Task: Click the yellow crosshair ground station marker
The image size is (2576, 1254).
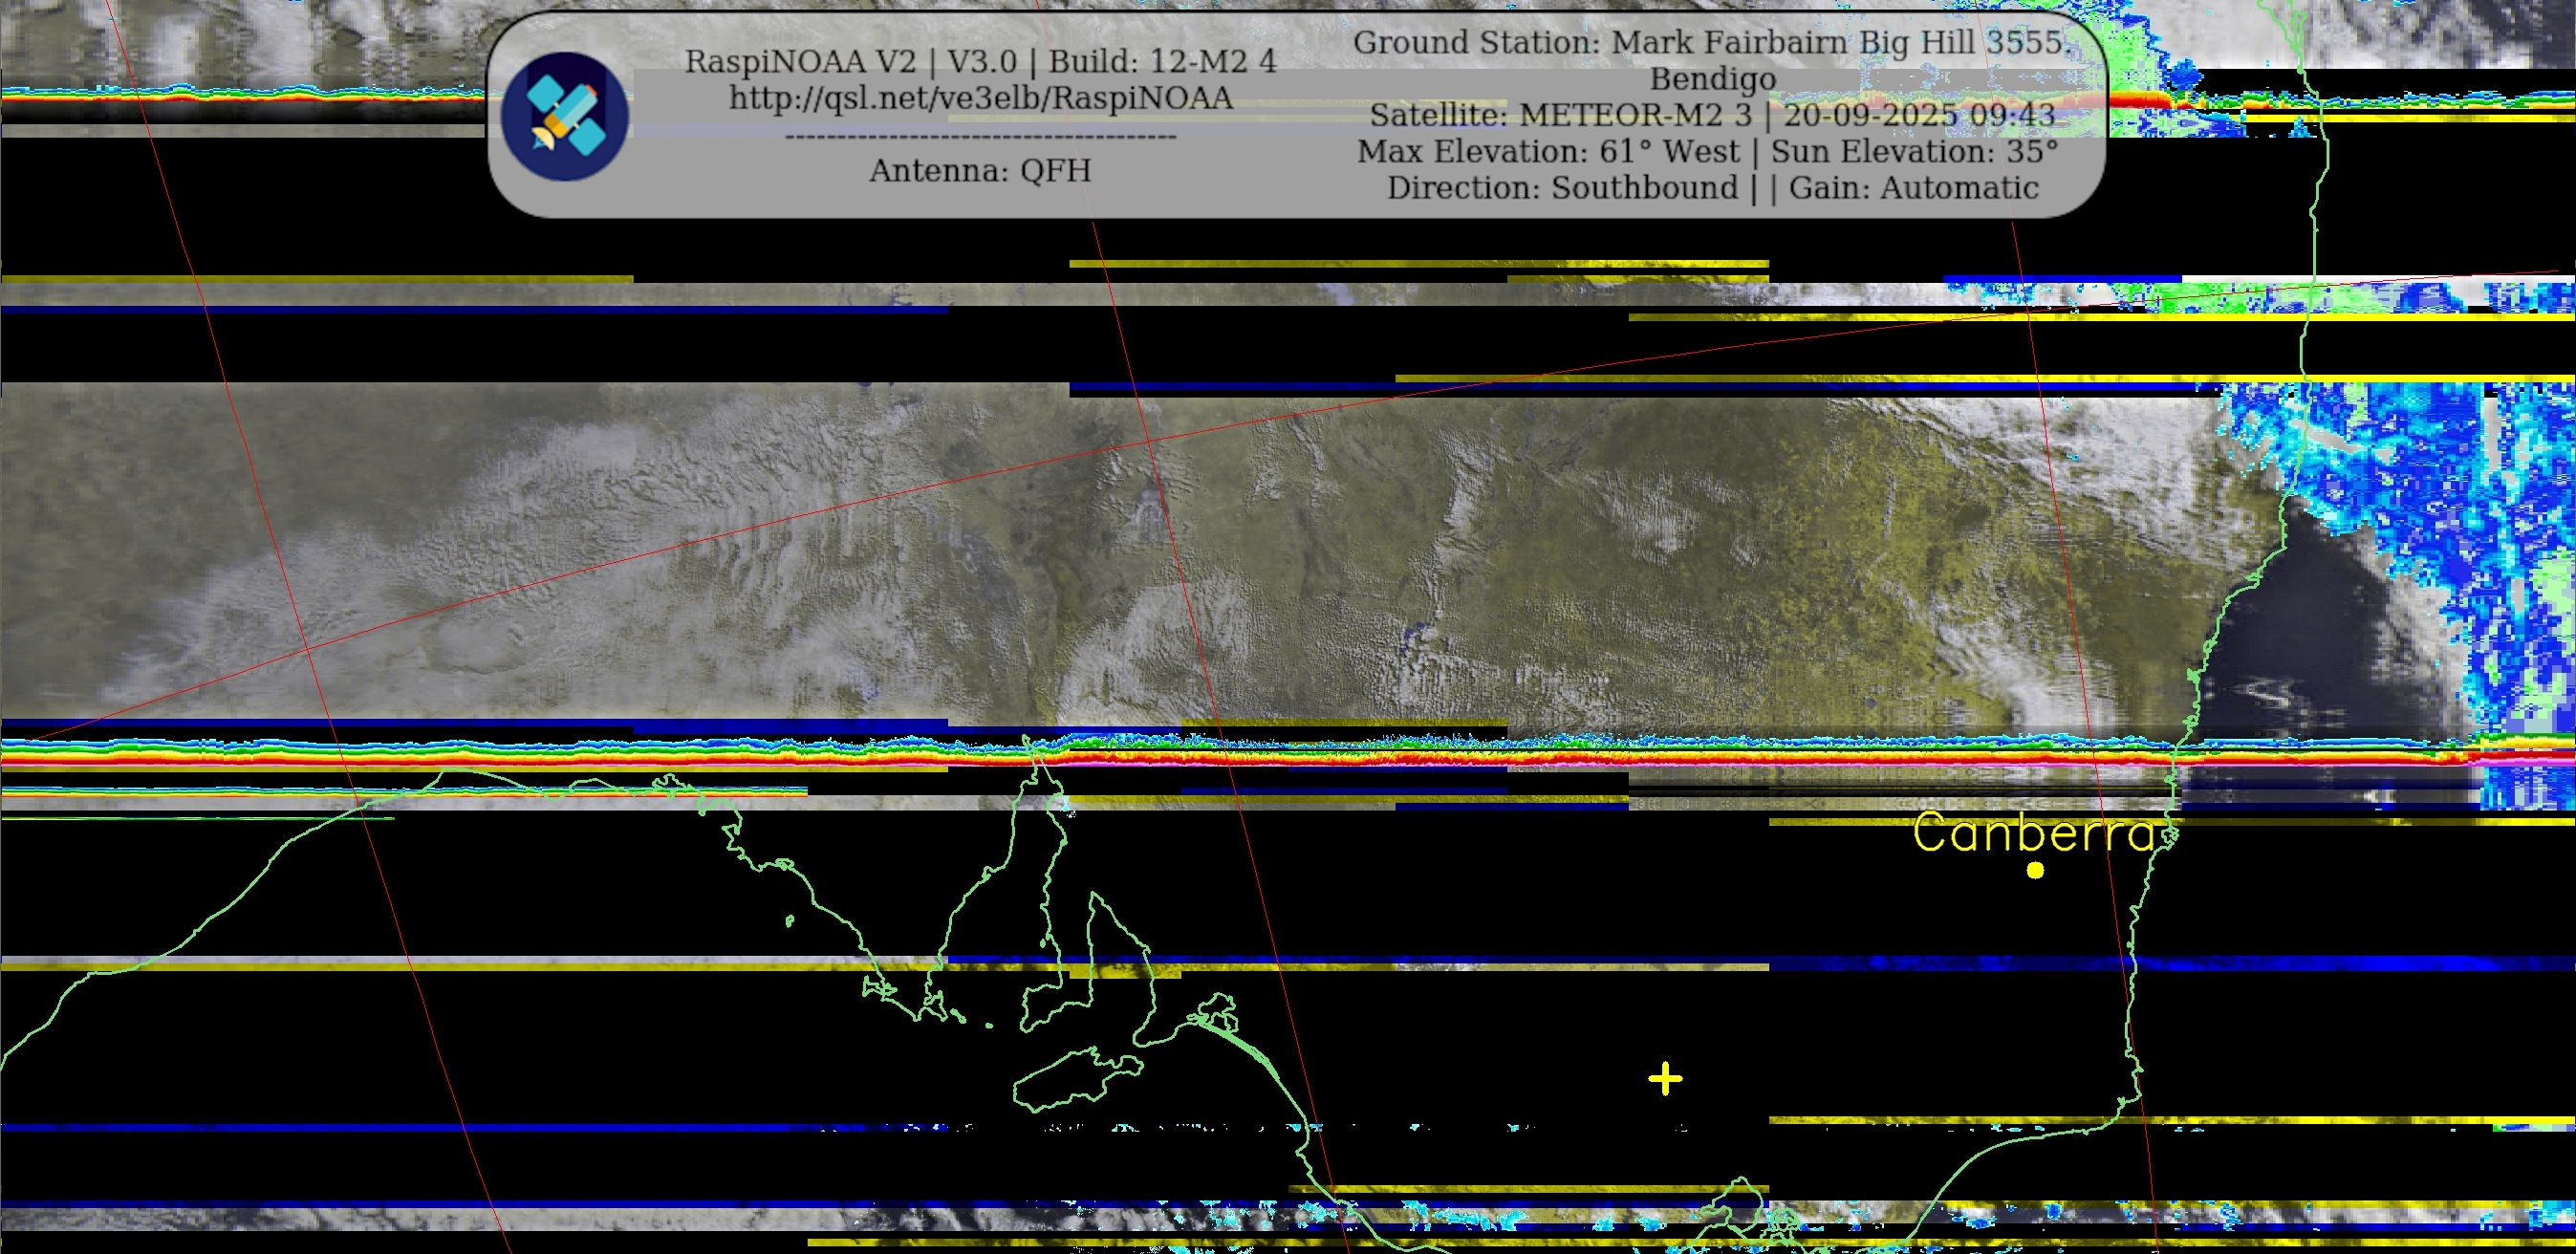Action: coord(1665,1079)
